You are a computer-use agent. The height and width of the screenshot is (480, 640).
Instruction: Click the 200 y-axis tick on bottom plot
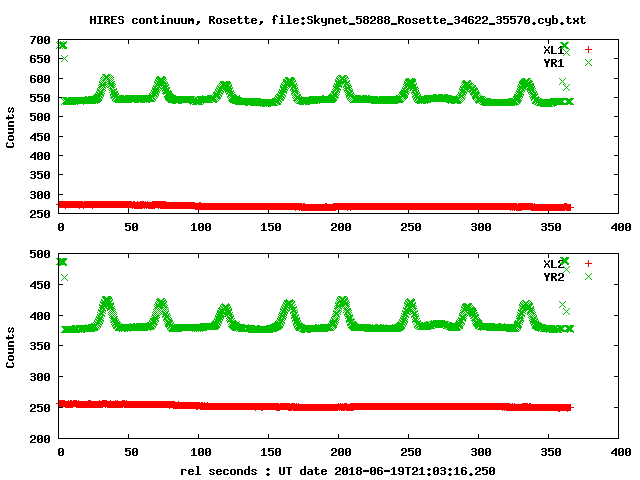40,439
